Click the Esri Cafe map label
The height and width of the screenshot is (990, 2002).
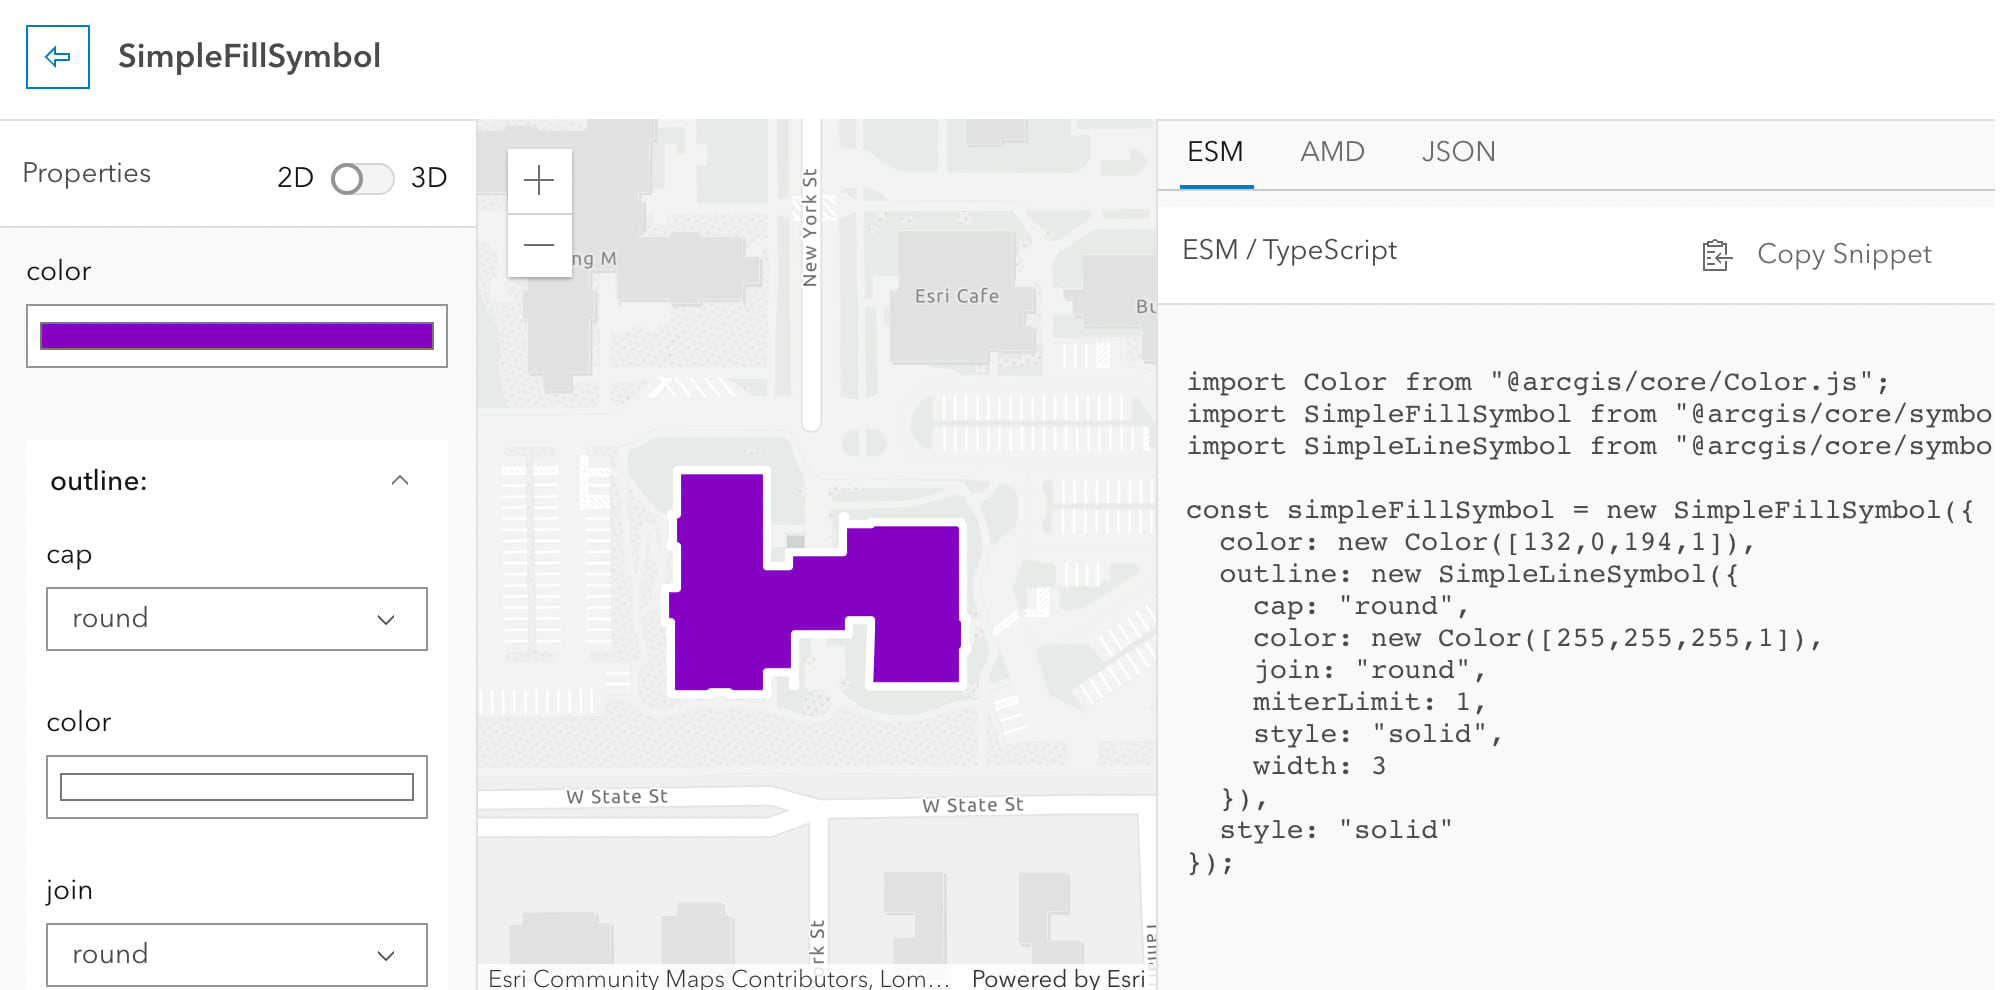[x=957, y=296]
